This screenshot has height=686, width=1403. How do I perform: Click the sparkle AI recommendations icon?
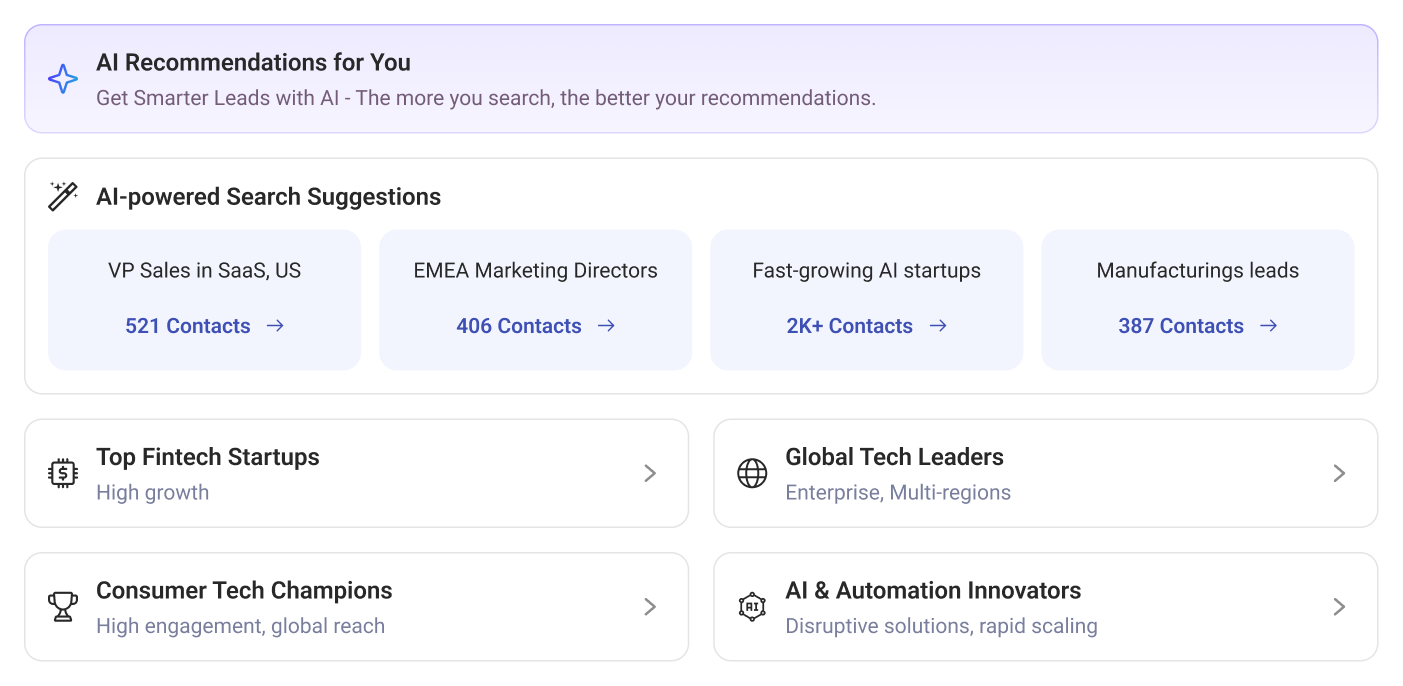tap(63, 78)
